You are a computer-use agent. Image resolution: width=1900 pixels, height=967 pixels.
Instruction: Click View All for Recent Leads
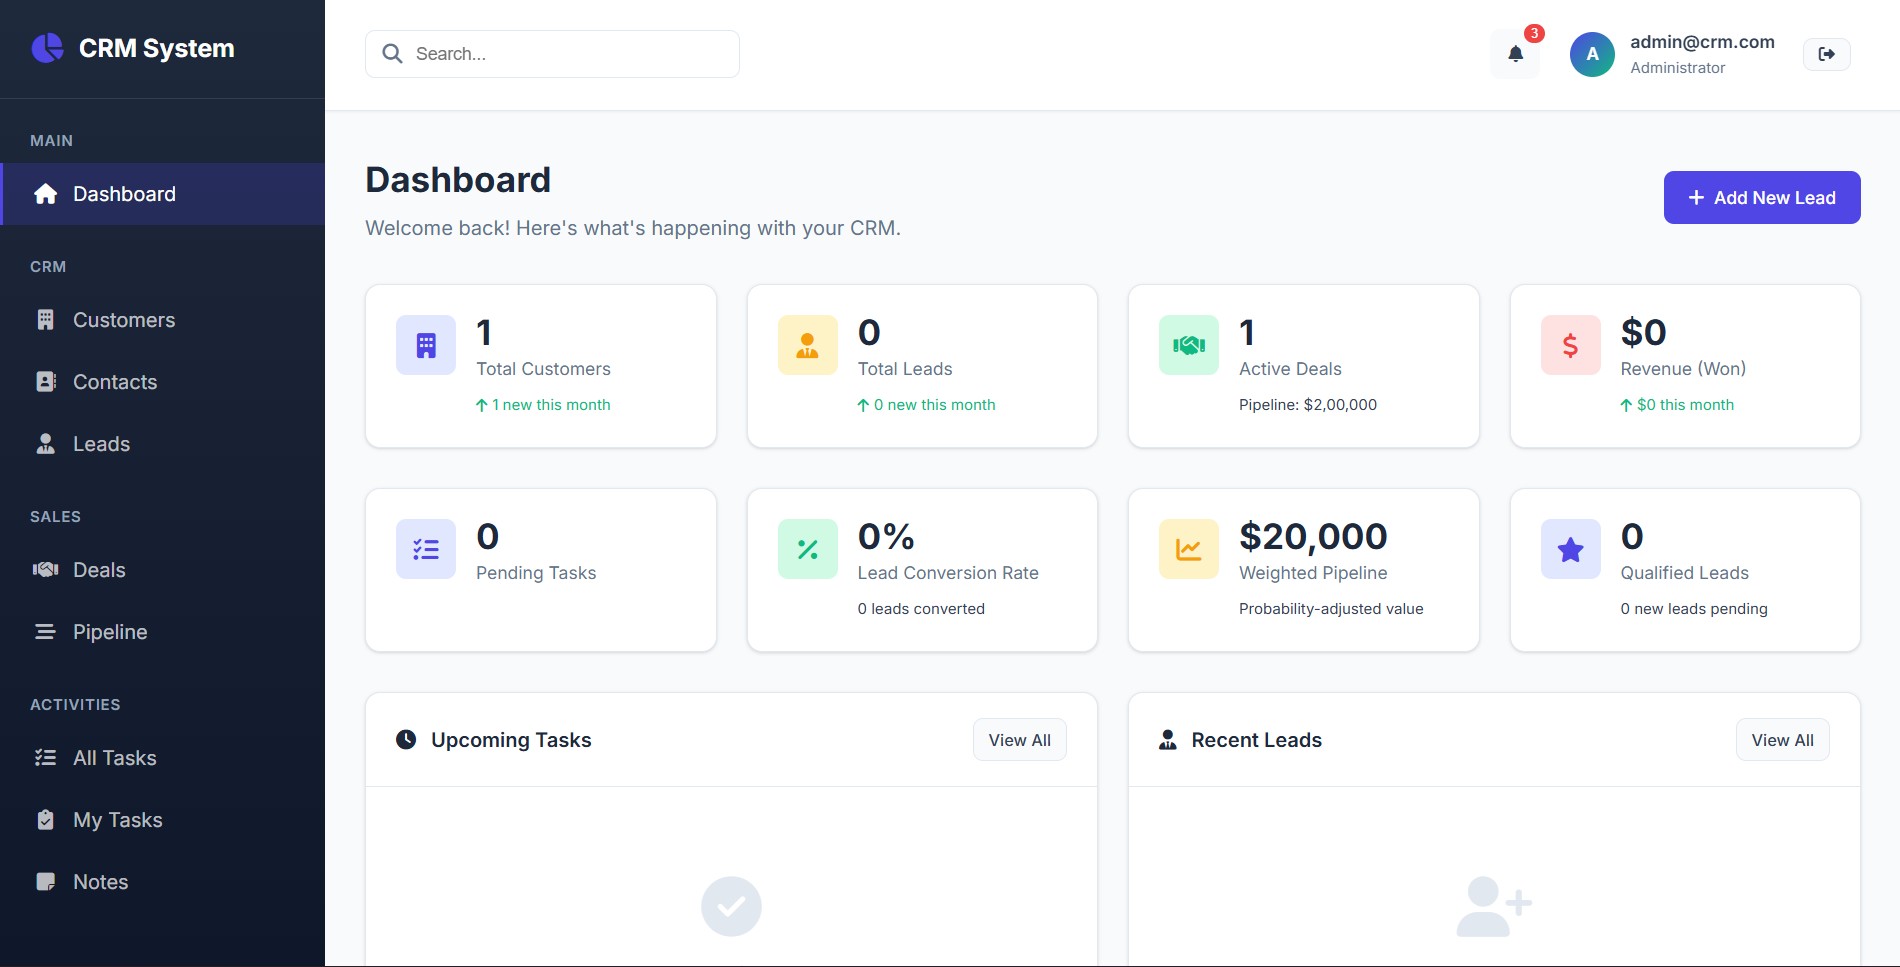click(x=1782, y=740)
